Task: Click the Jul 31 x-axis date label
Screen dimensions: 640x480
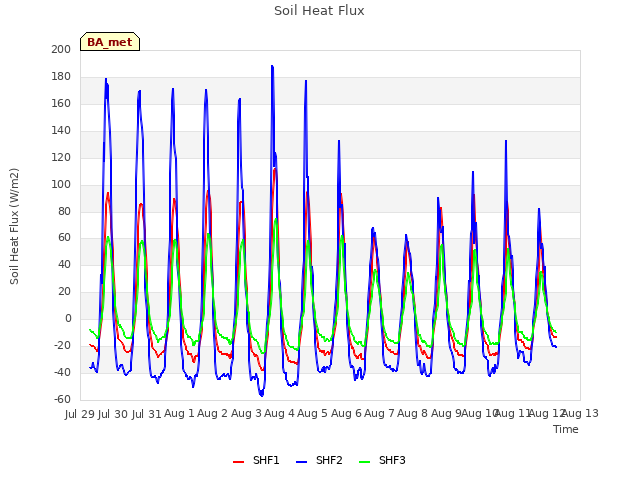Action: (x=146, y=414)
